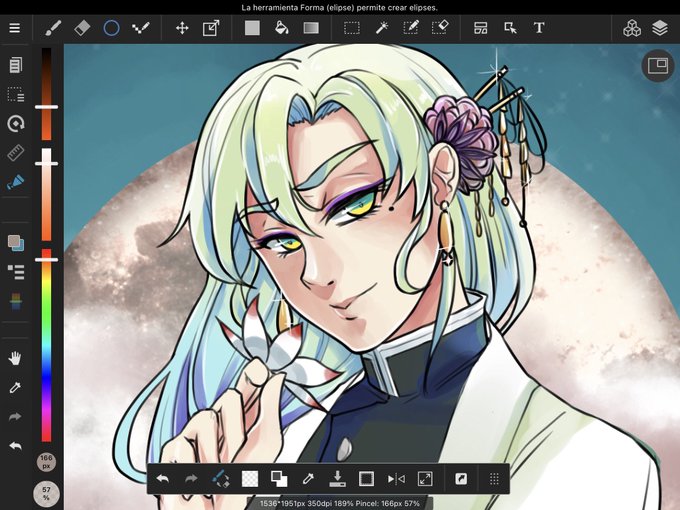Image resolution: width=680 pixels, height=510 pixels.
Task: Select the Eyedropper in the bottom bar
Action: click(308, 479)
